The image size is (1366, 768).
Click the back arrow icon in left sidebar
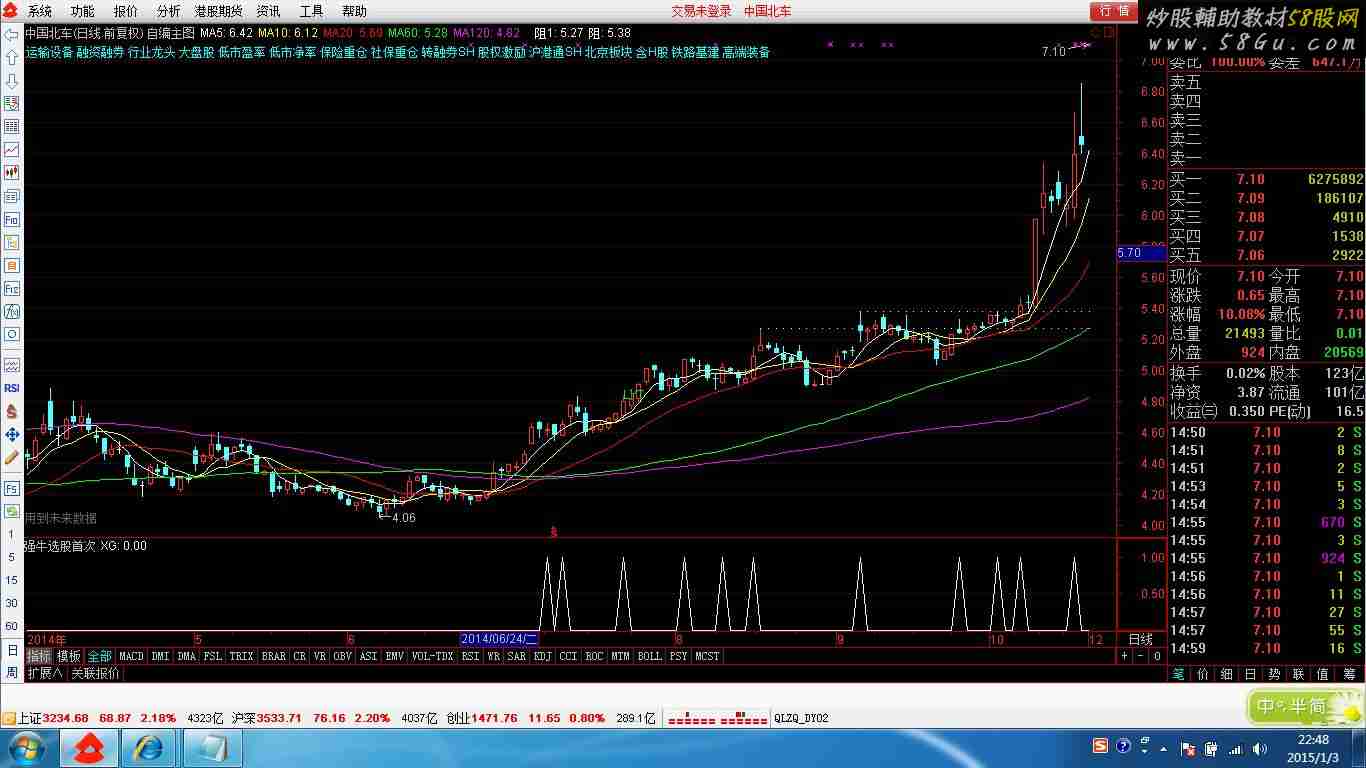coord(12,35)
